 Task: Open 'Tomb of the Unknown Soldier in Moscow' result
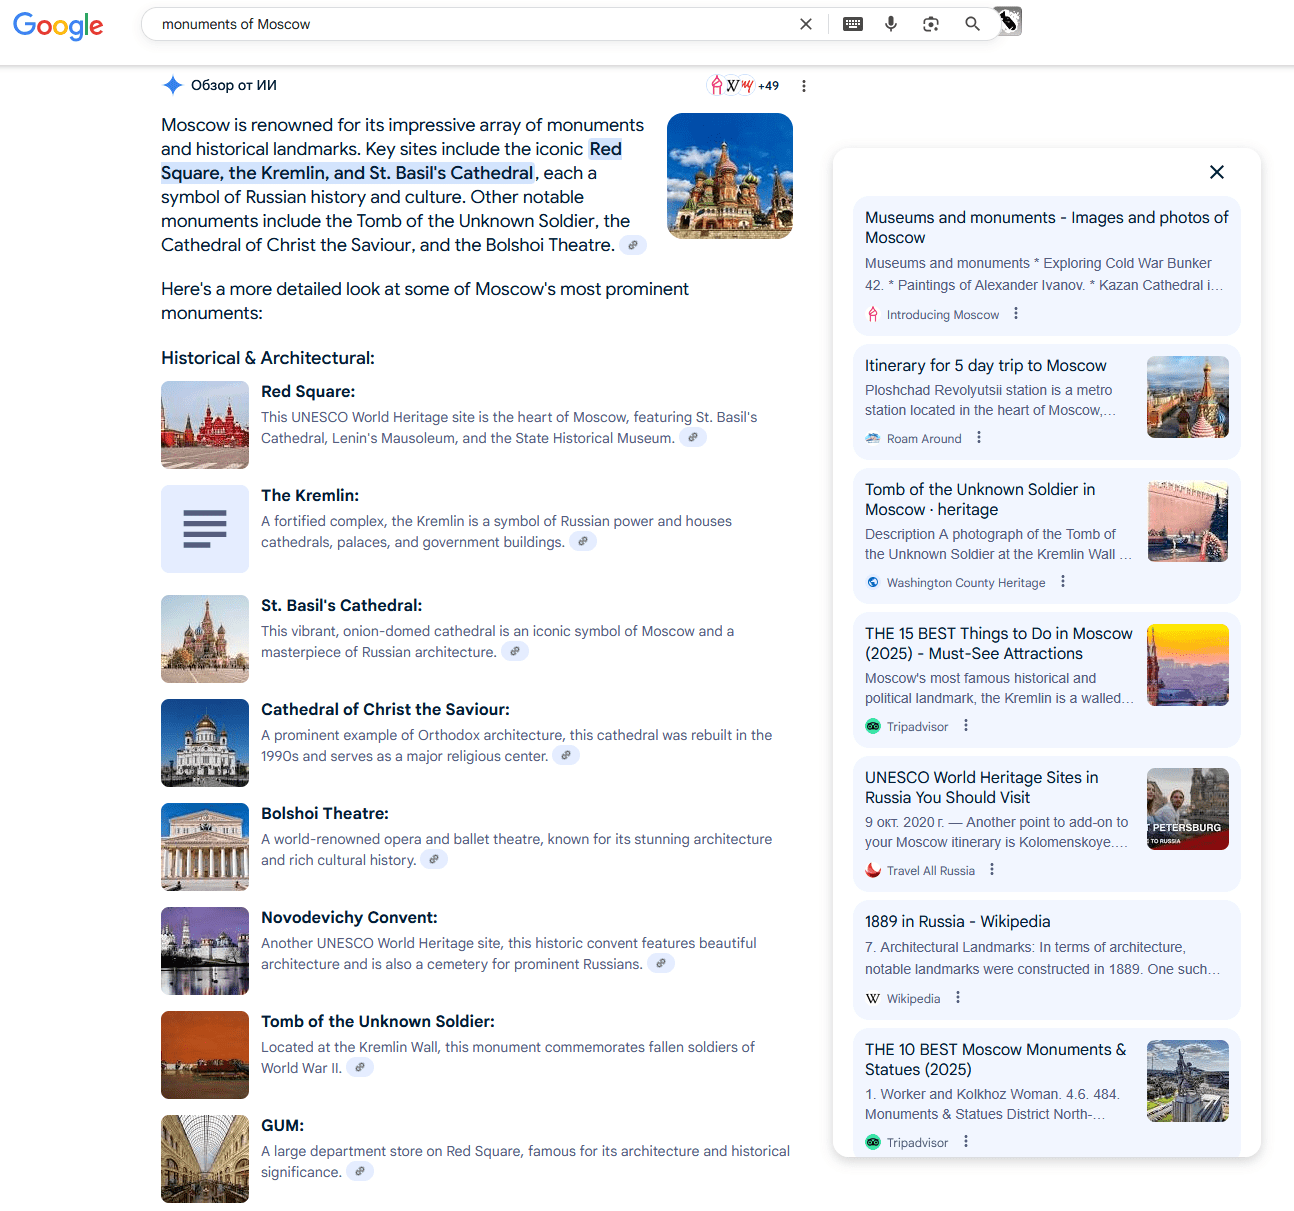coord(980,499)
